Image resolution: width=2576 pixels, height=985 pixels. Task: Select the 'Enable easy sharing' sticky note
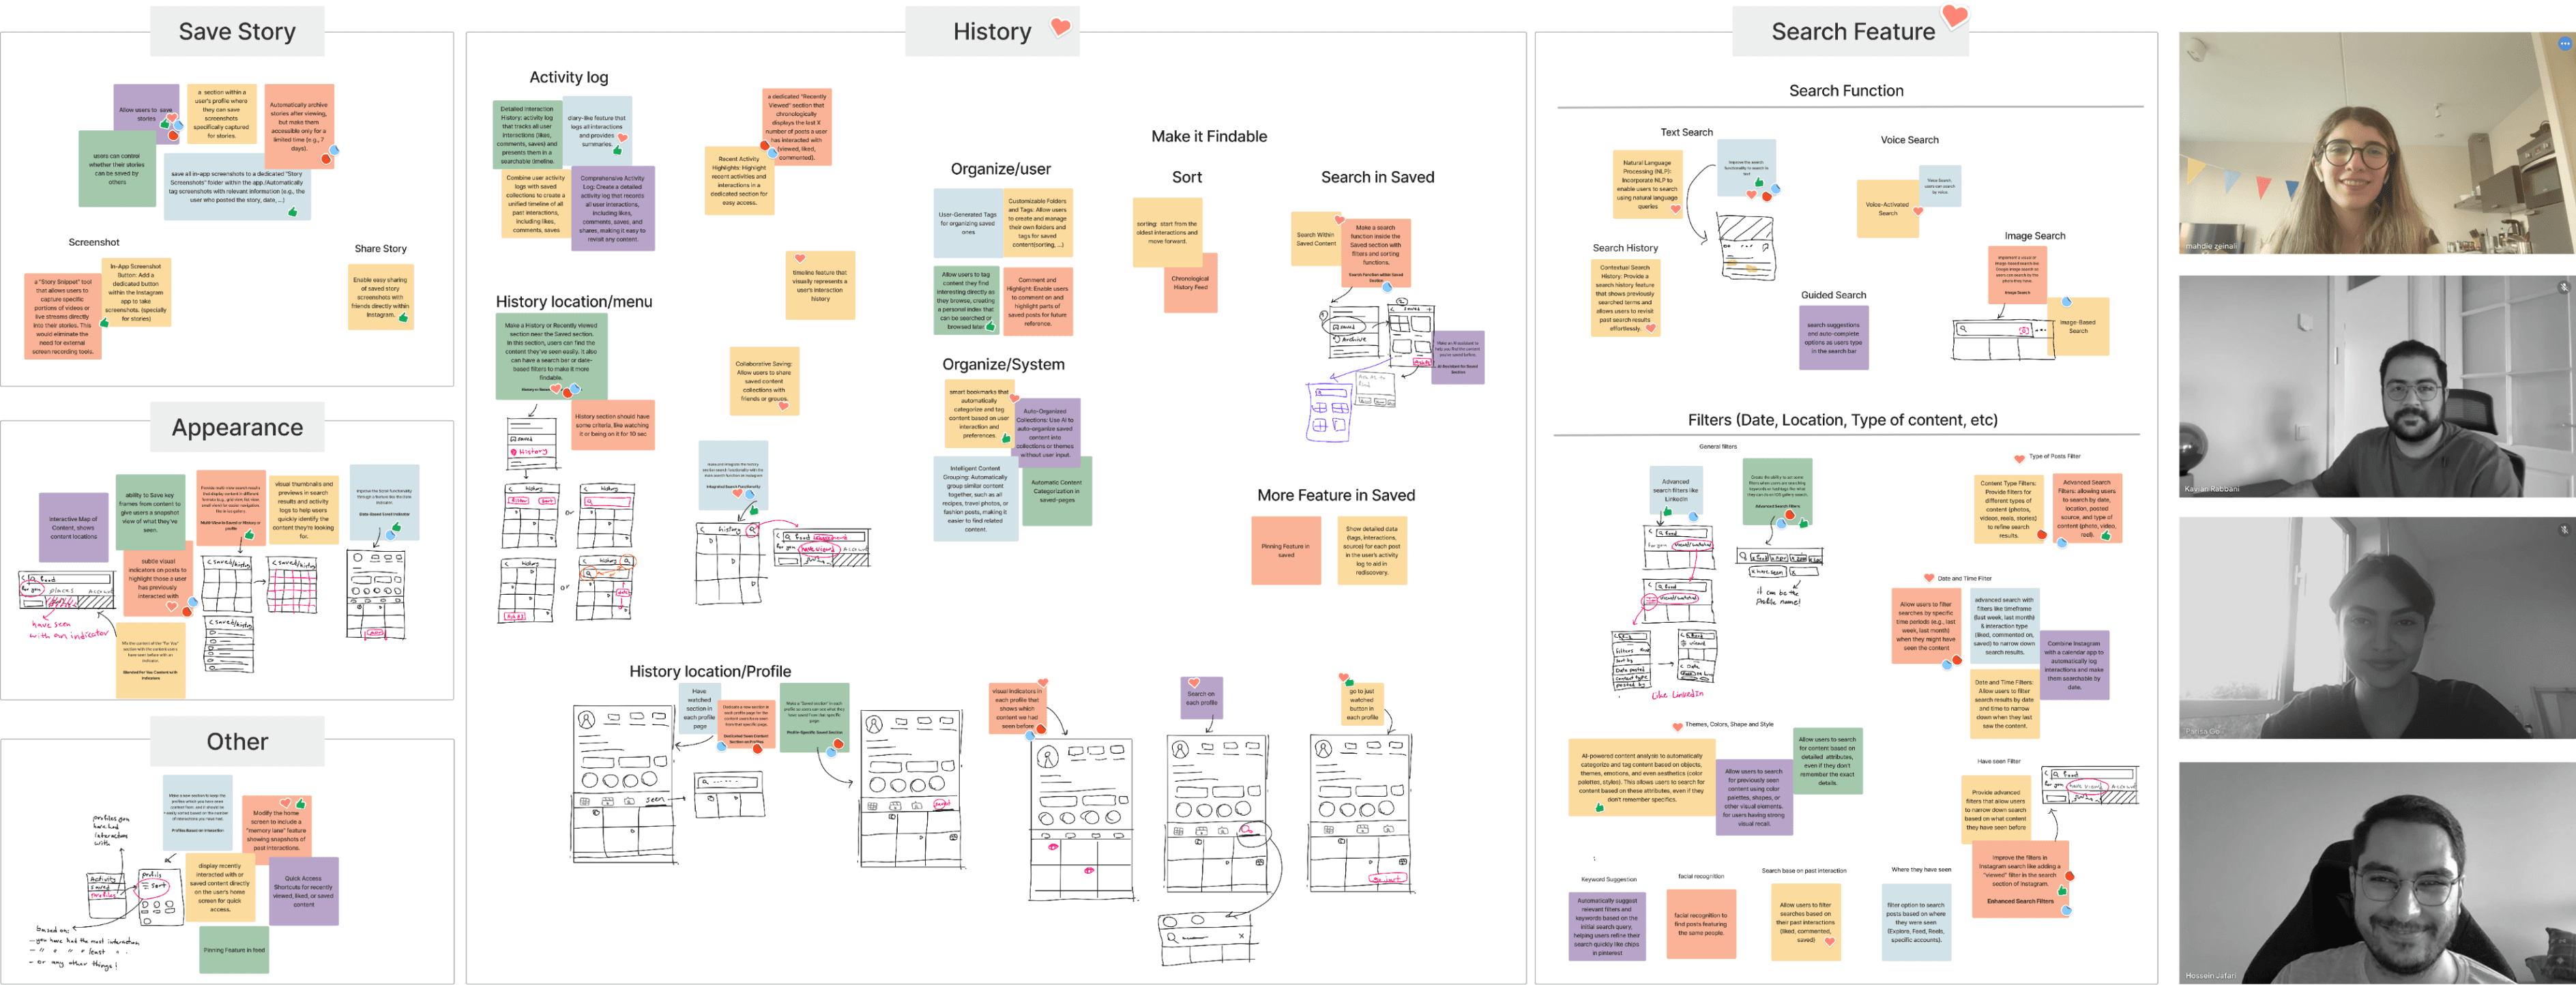click(380, 297)
